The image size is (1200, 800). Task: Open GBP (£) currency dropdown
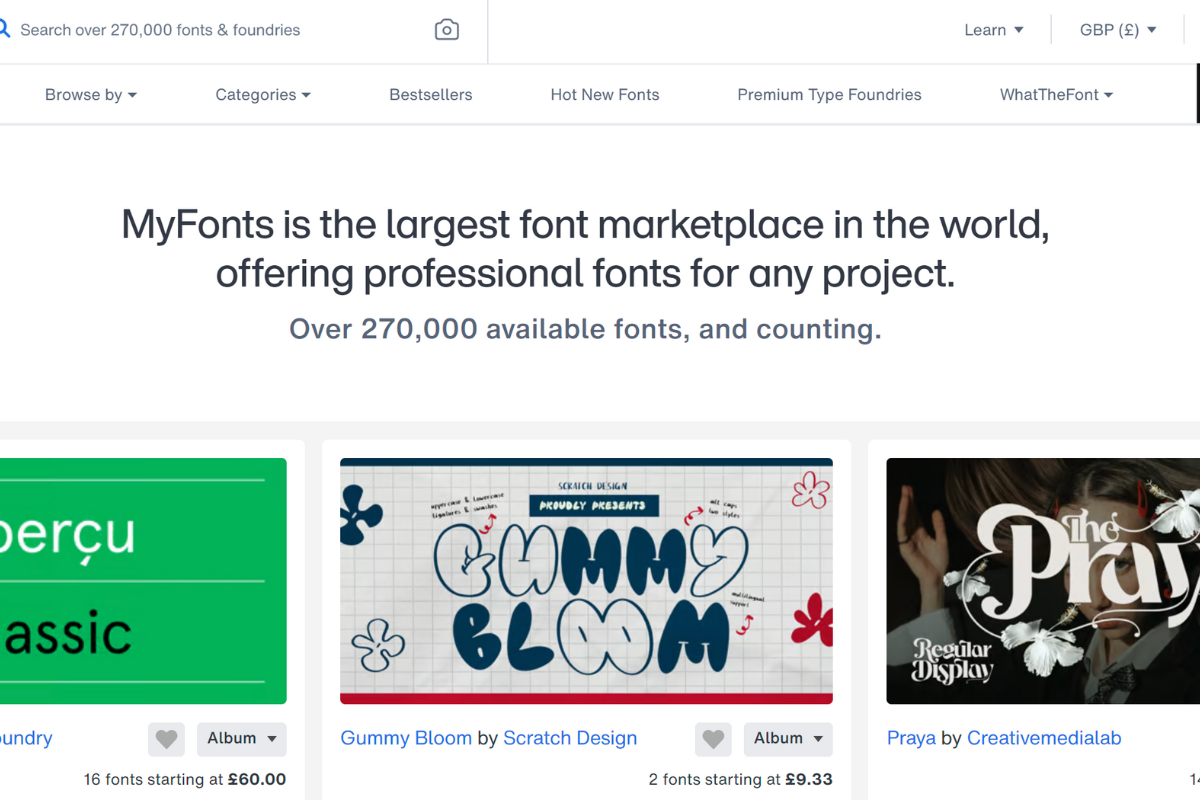[x=1118, y=30]
